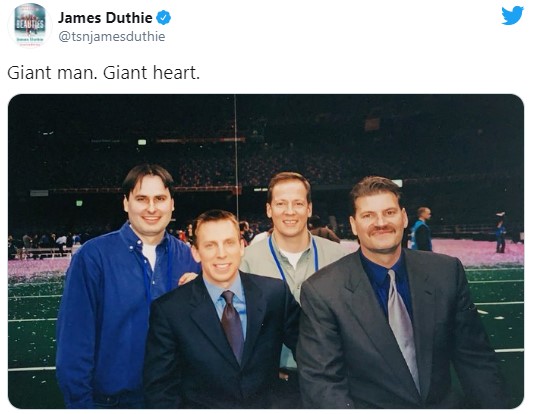The width and height of the screenshot is (533, 414).
Task: Click the tweet text 'Giant man. Giant heart.'
Action: pos(103,73)
